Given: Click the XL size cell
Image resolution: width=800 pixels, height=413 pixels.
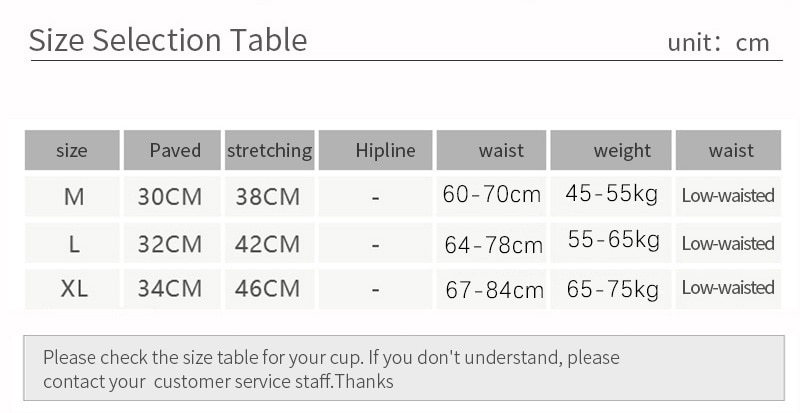Looking at the screenshot, I should coord(72,289).
